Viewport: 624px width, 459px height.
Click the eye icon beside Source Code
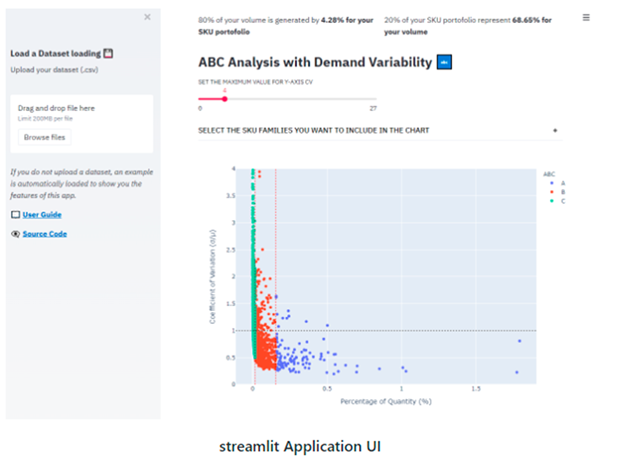(15, 233)
